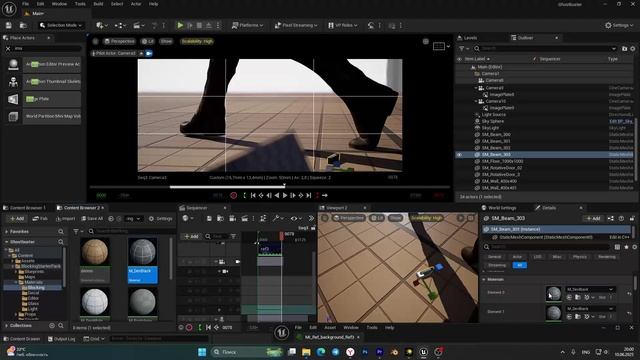
Task: Click the play reverse arrow in viewport transport
Action: point(277,196)
